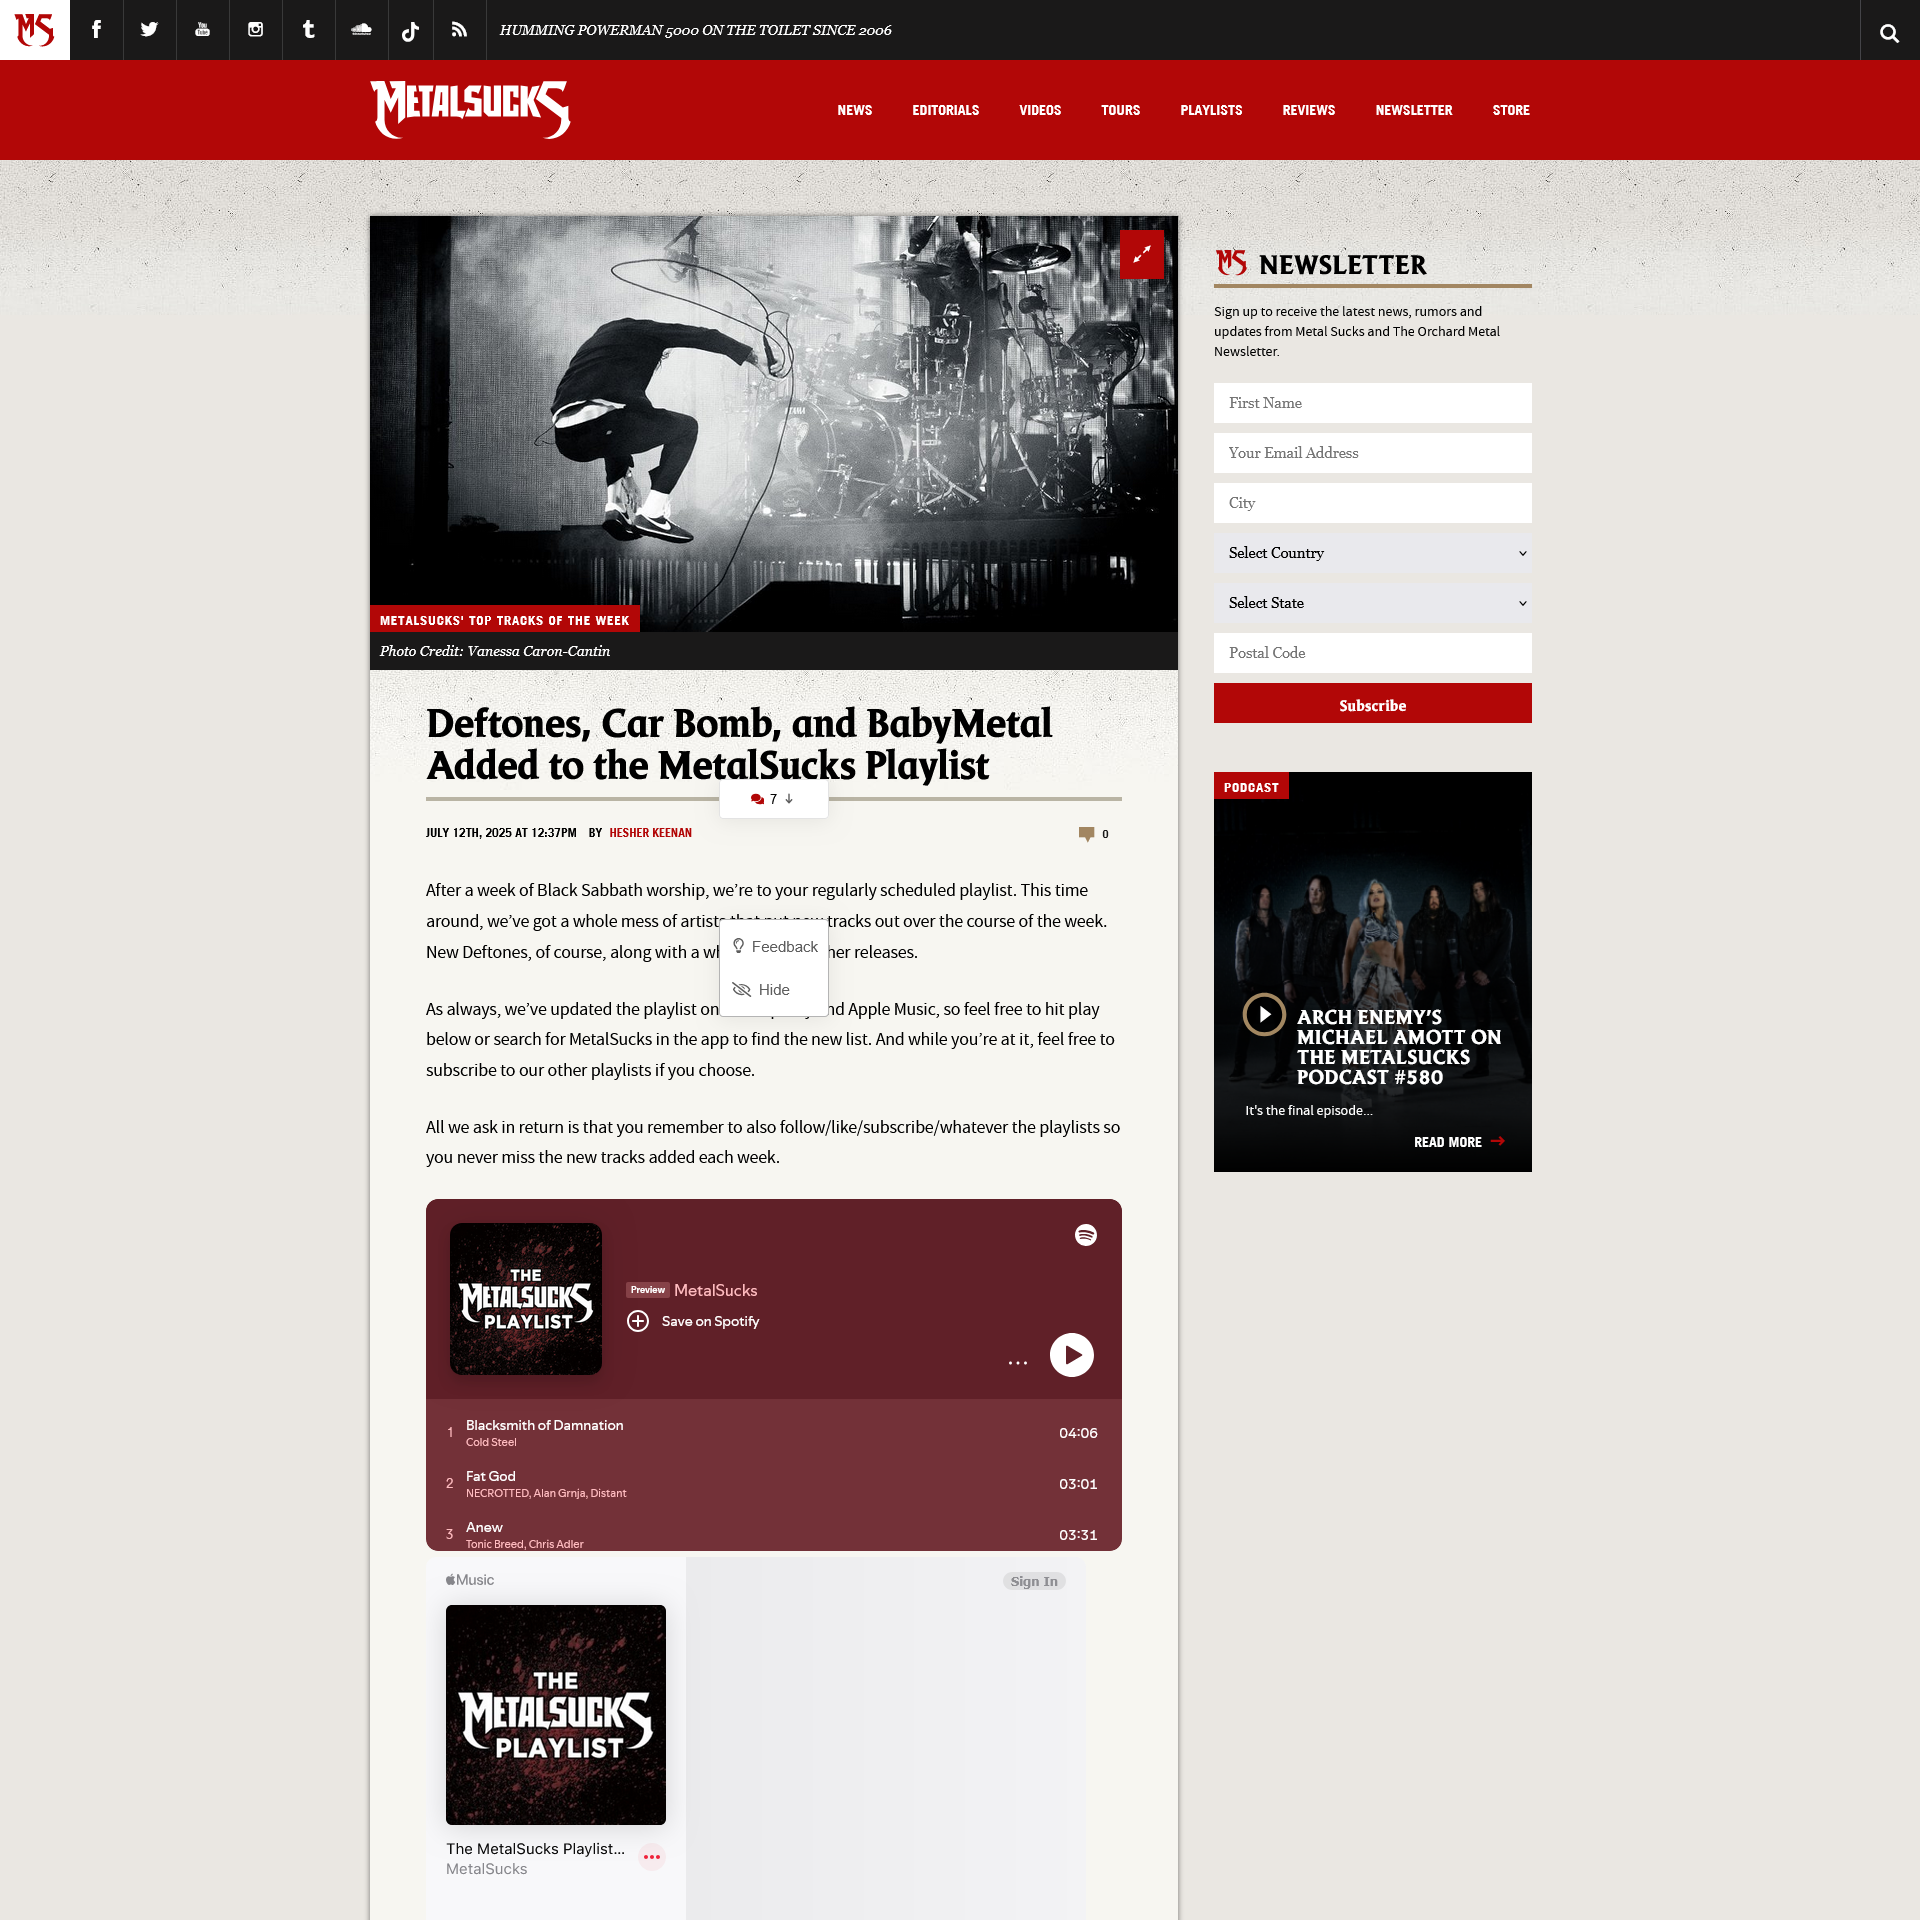Click the 7 comments floating widget

pyautogui.click(x=773, y=799)
